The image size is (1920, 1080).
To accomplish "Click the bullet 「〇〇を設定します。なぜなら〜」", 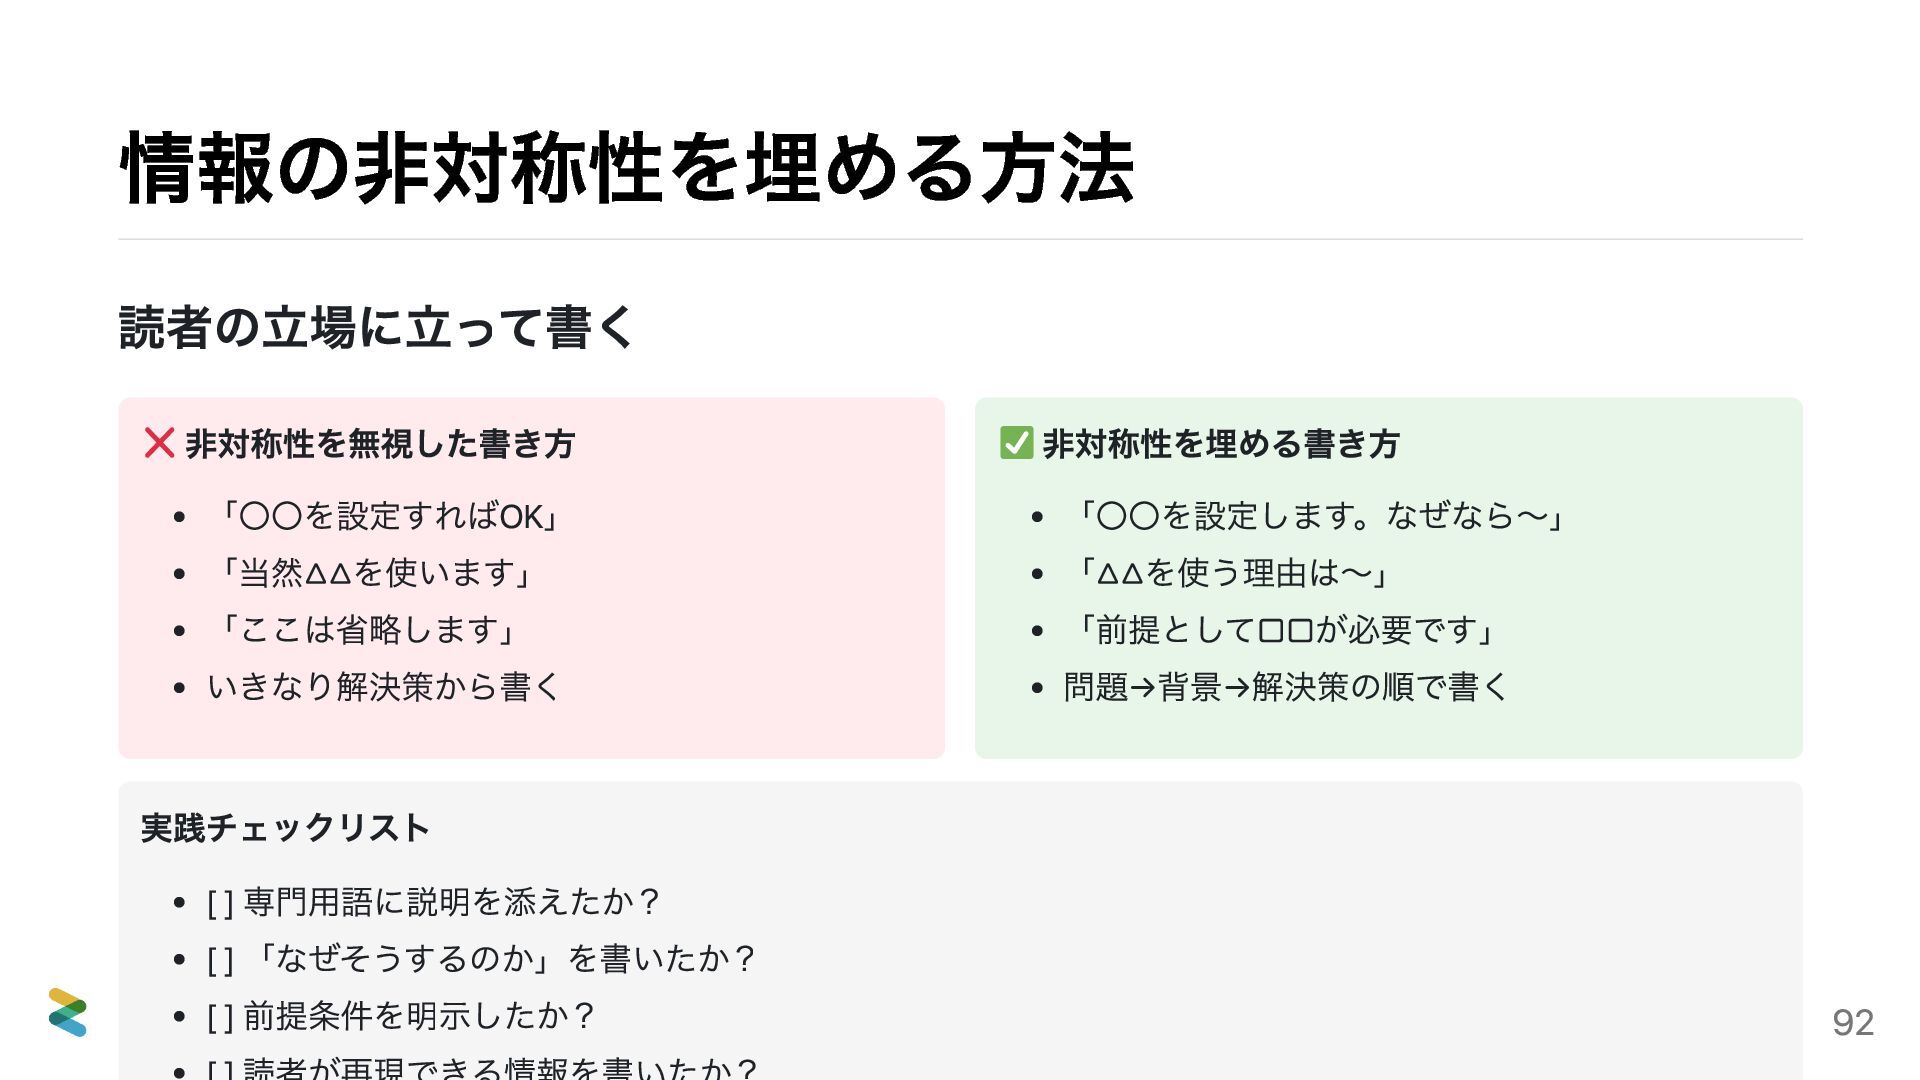I will pyautogui.click(x=1318, y=517).
